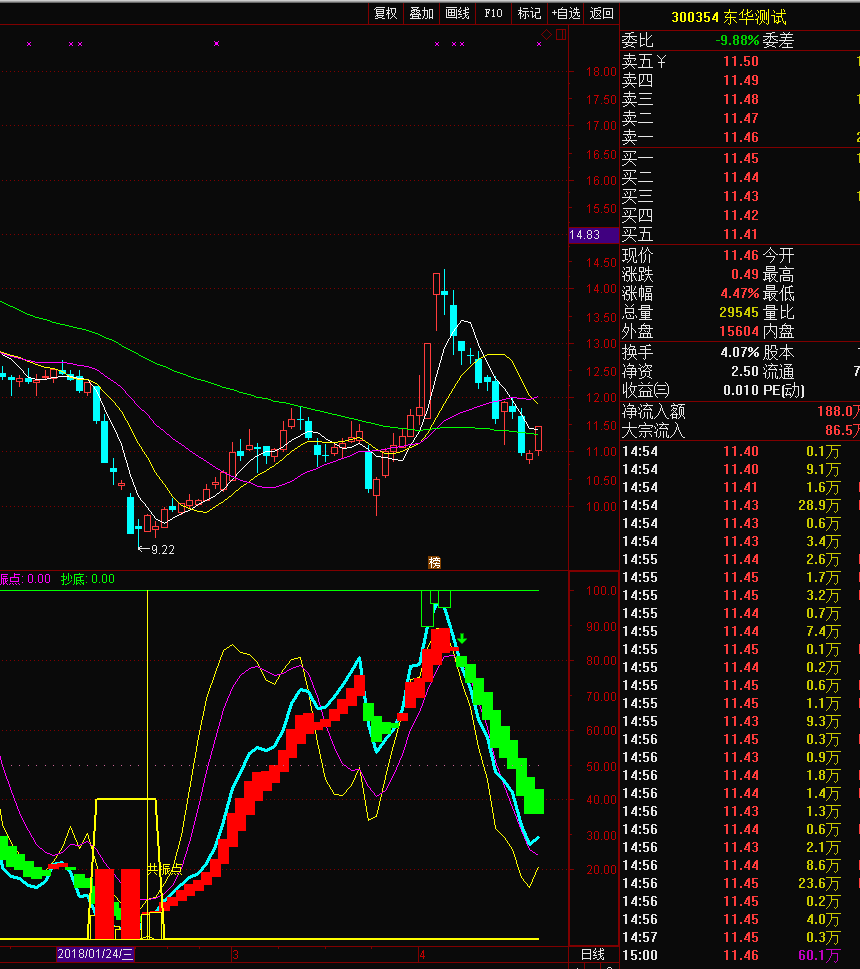The width and height of the screenshot is (860, 969).
Task: Click the 2018/01/24/三 date label
Action: (x=95, y=954)
